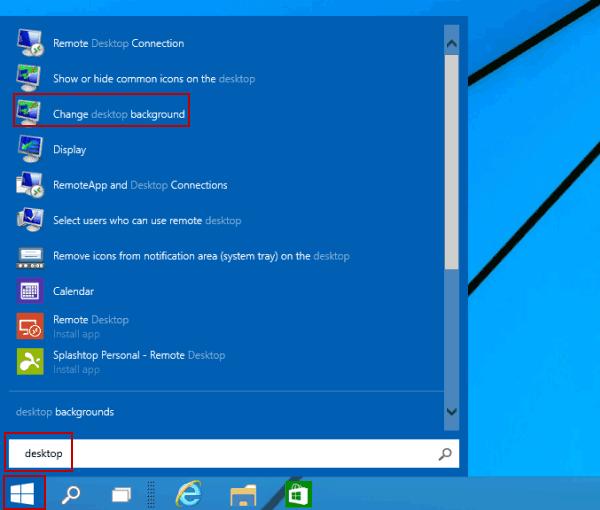The width and height of the screenshot is (600, 510).
Task: Select Change desktop background result
Action: [118, 114]
